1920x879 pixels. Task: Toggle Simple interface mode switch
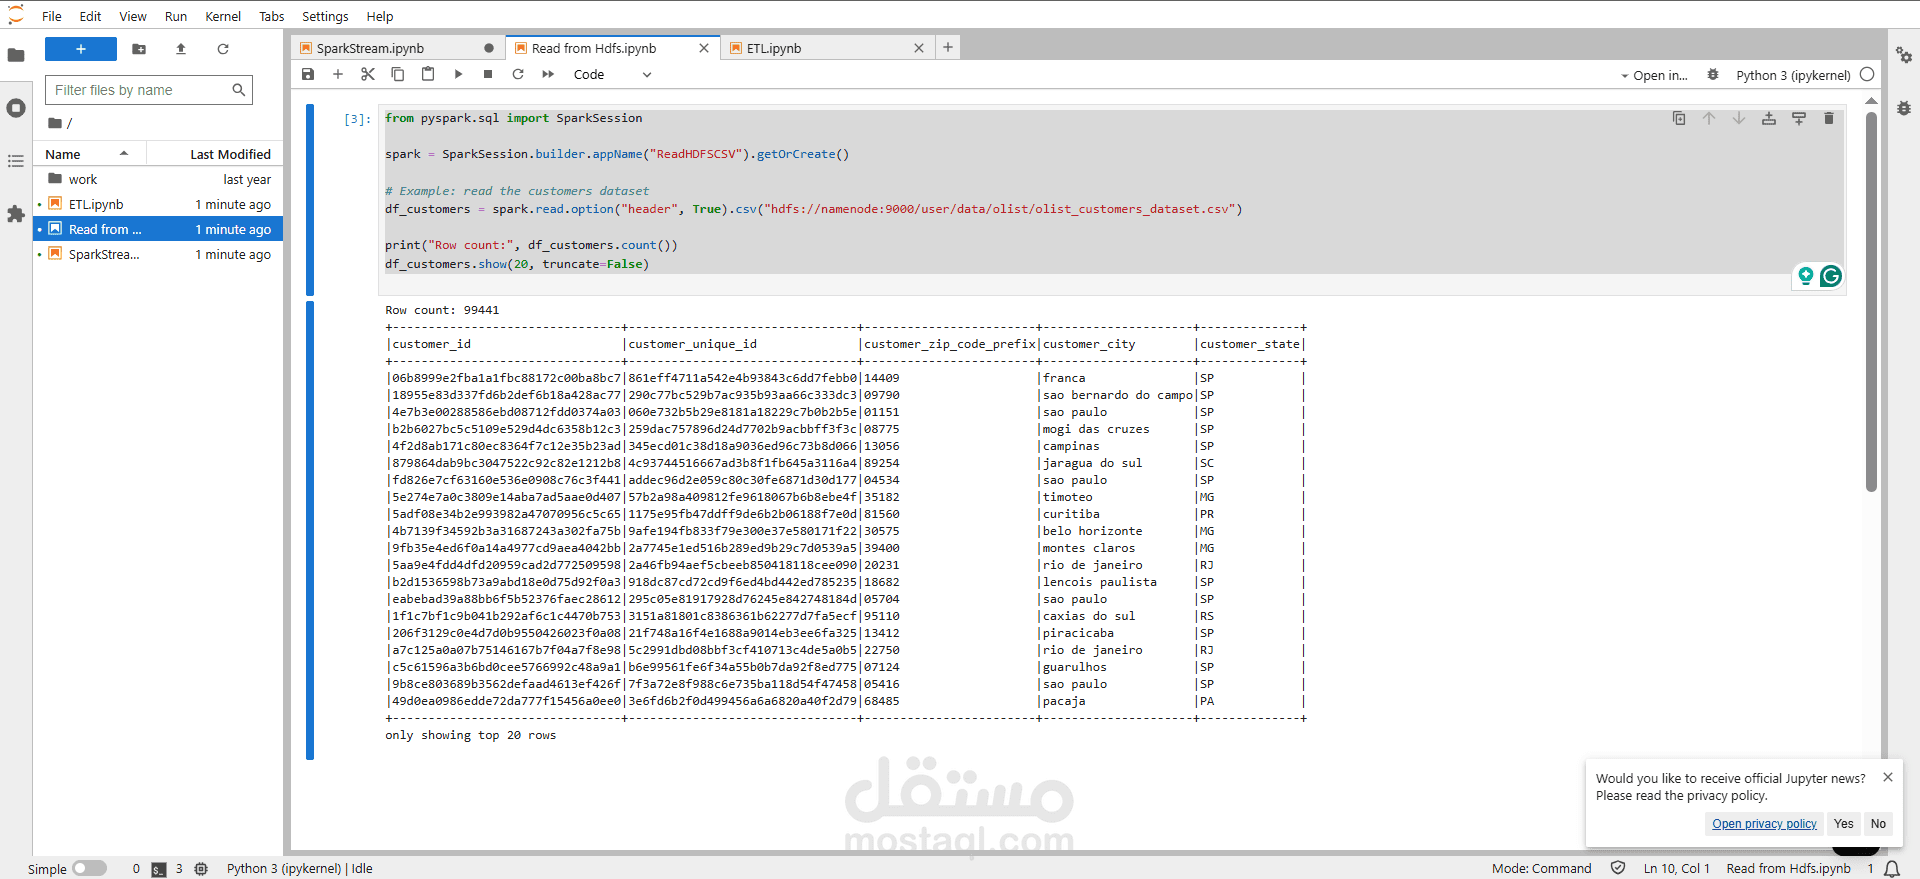click(x=89, y=868)
